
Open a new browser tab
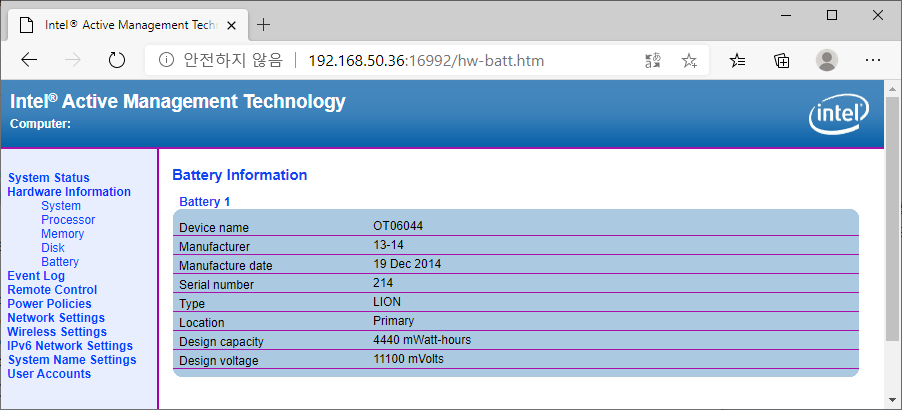pos(263,25)
